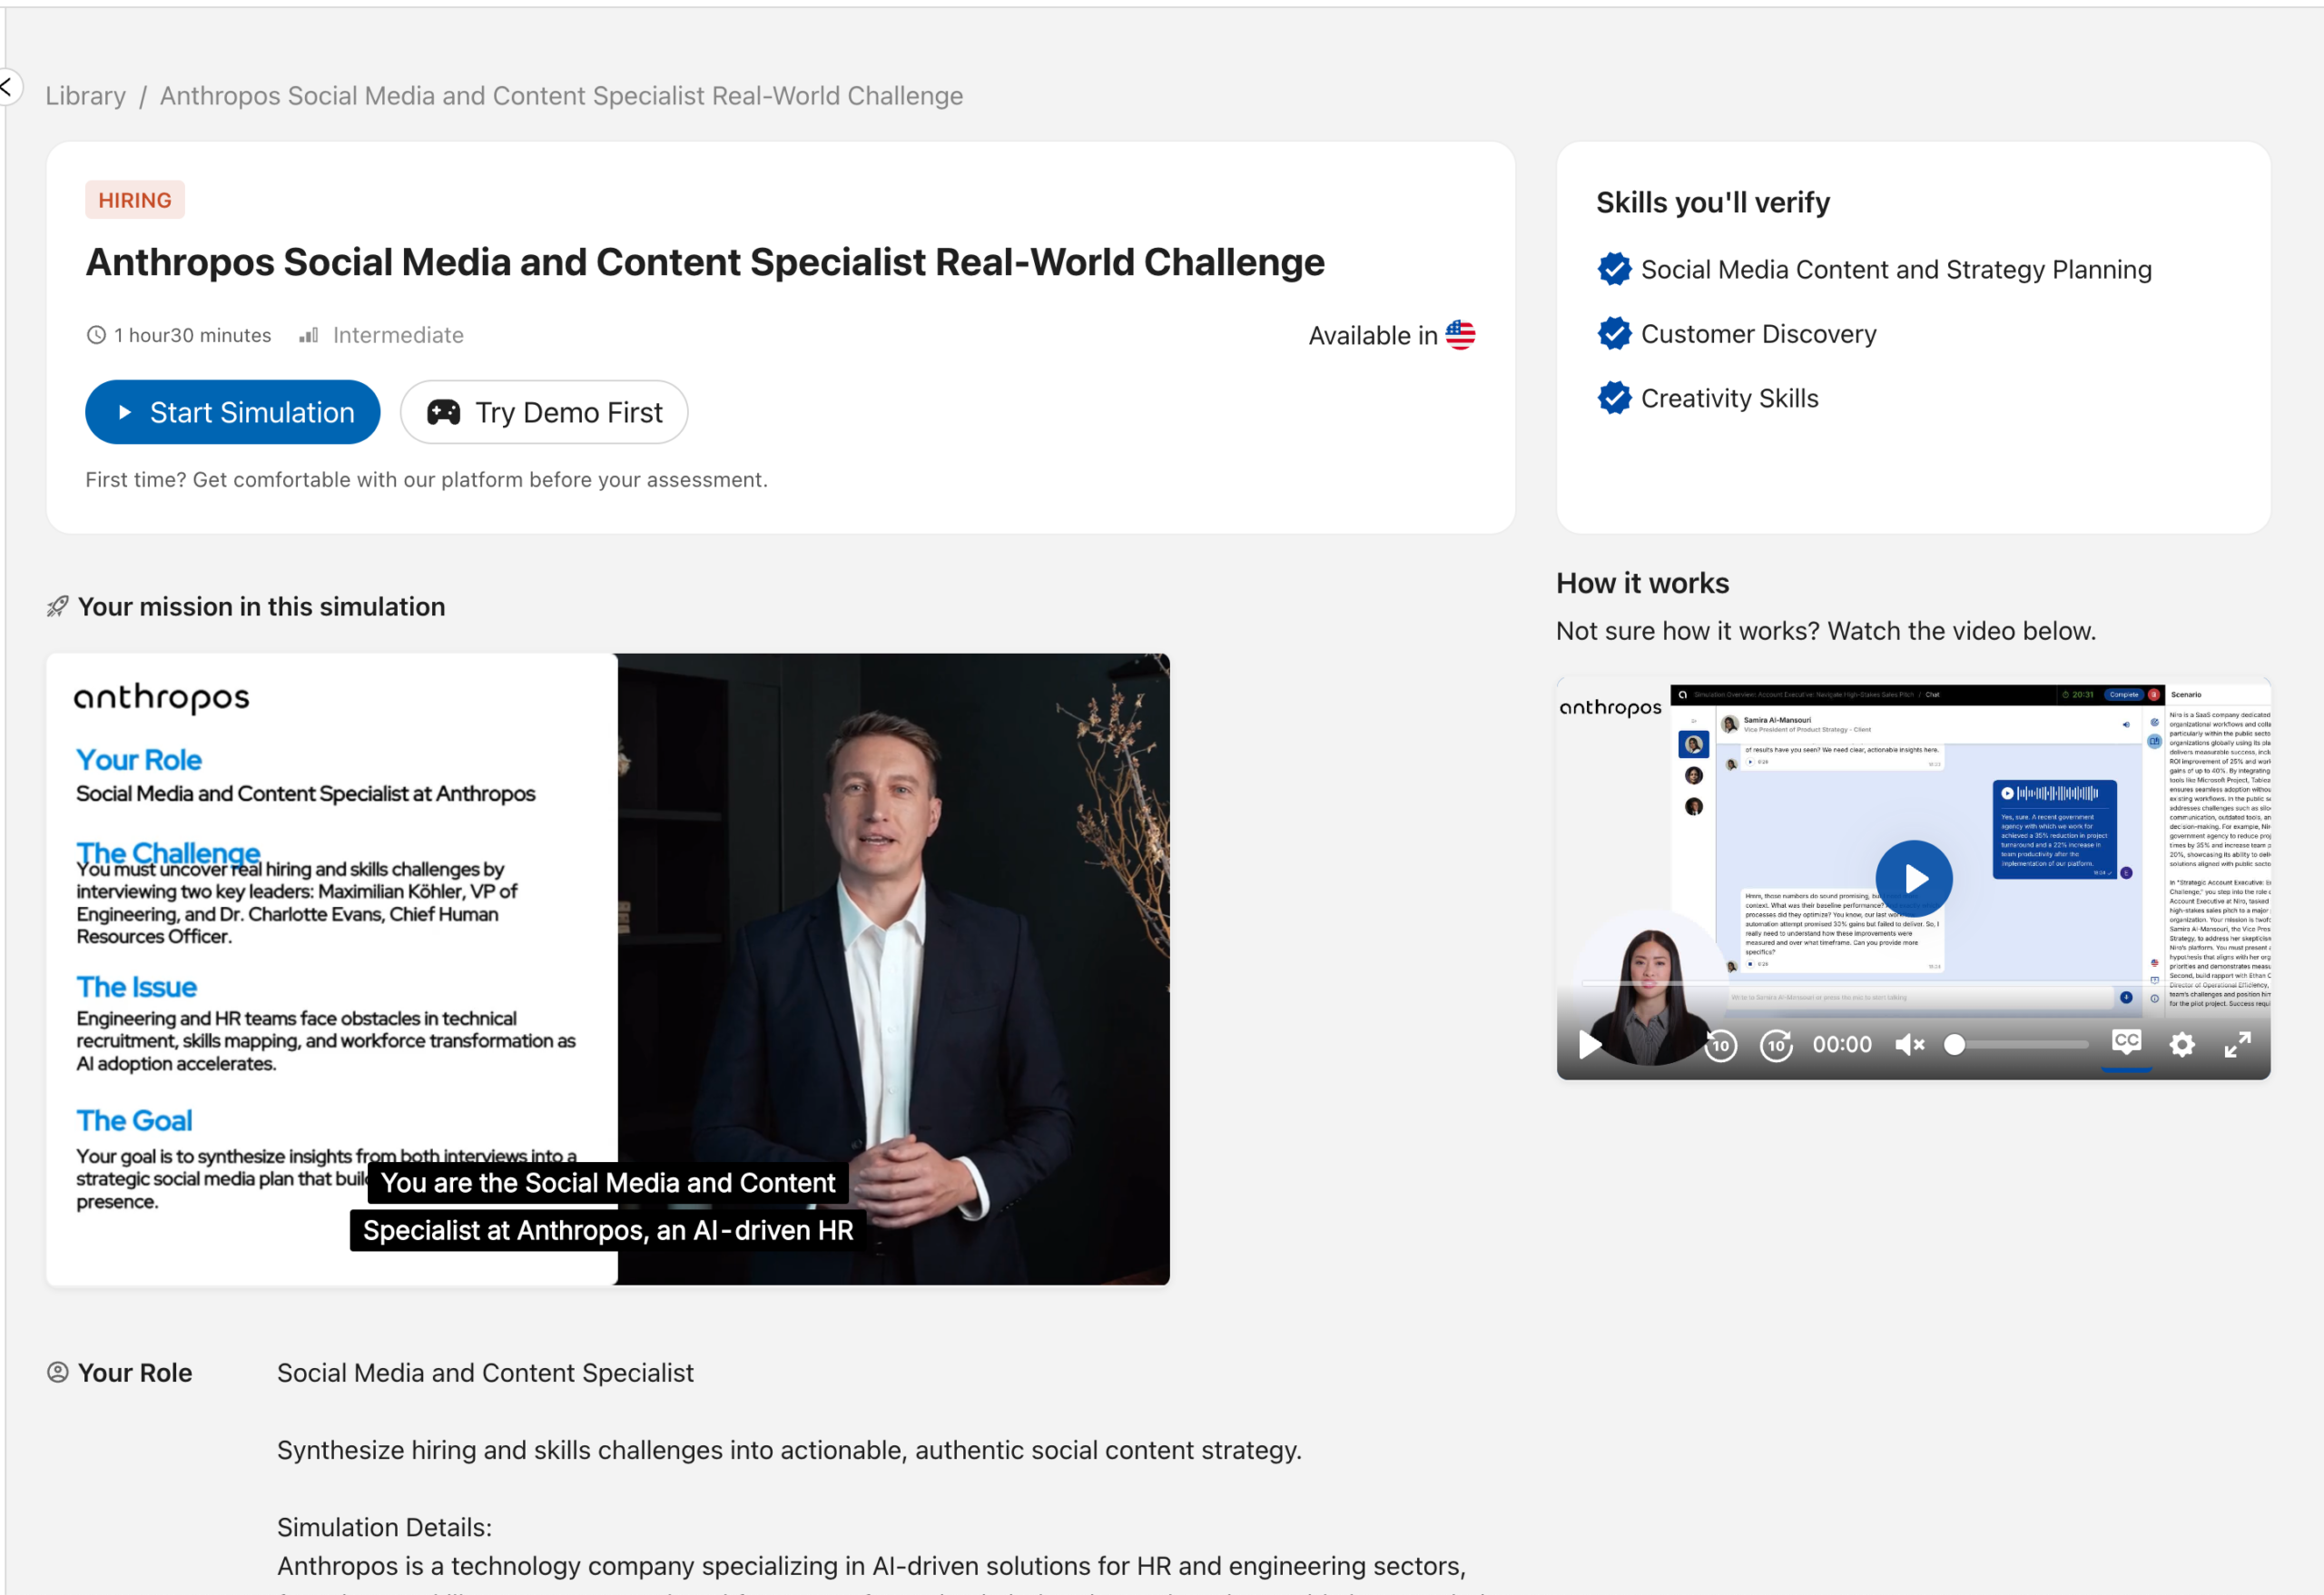Click the 'Not sure how it works?' text
This screenshot has height=1595, width=2324.
(1826, 631)
